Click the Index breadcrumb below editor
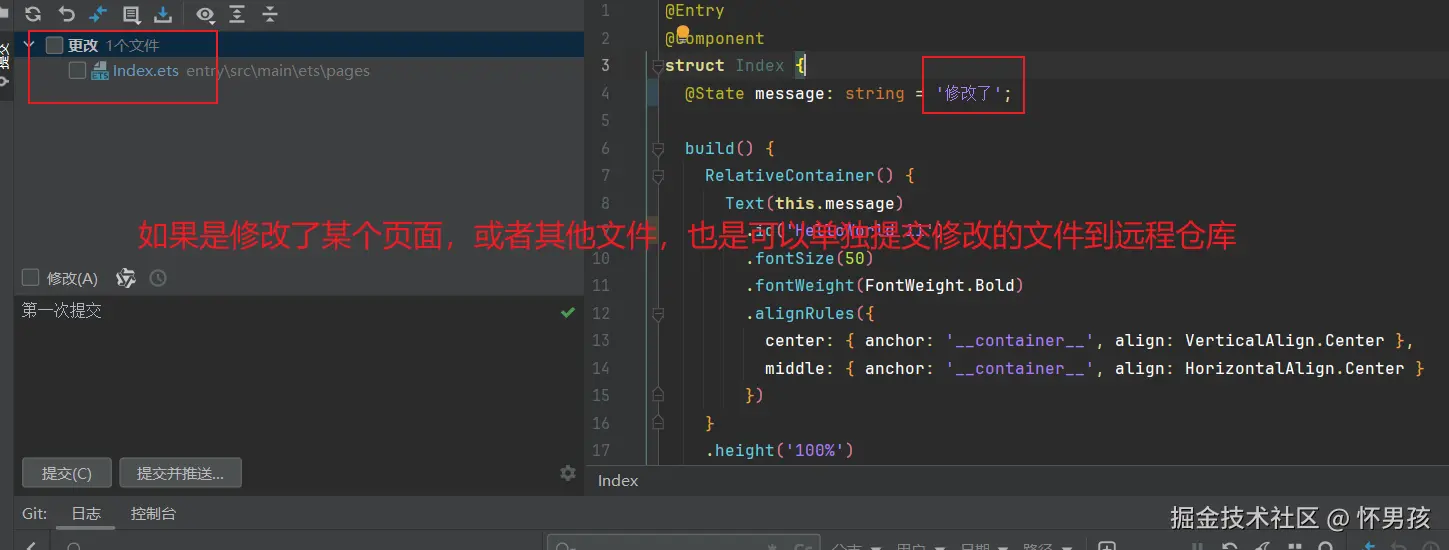 pos(618,481)
